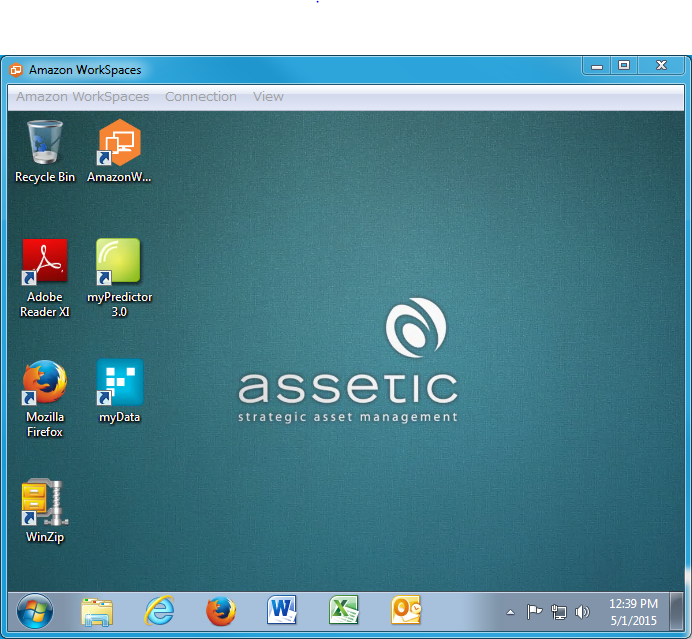This screenshot has height=639, width=692.
Task: Select the Amazon WorkSpaces desktop shortcut
Action: (x=119, y=145)
